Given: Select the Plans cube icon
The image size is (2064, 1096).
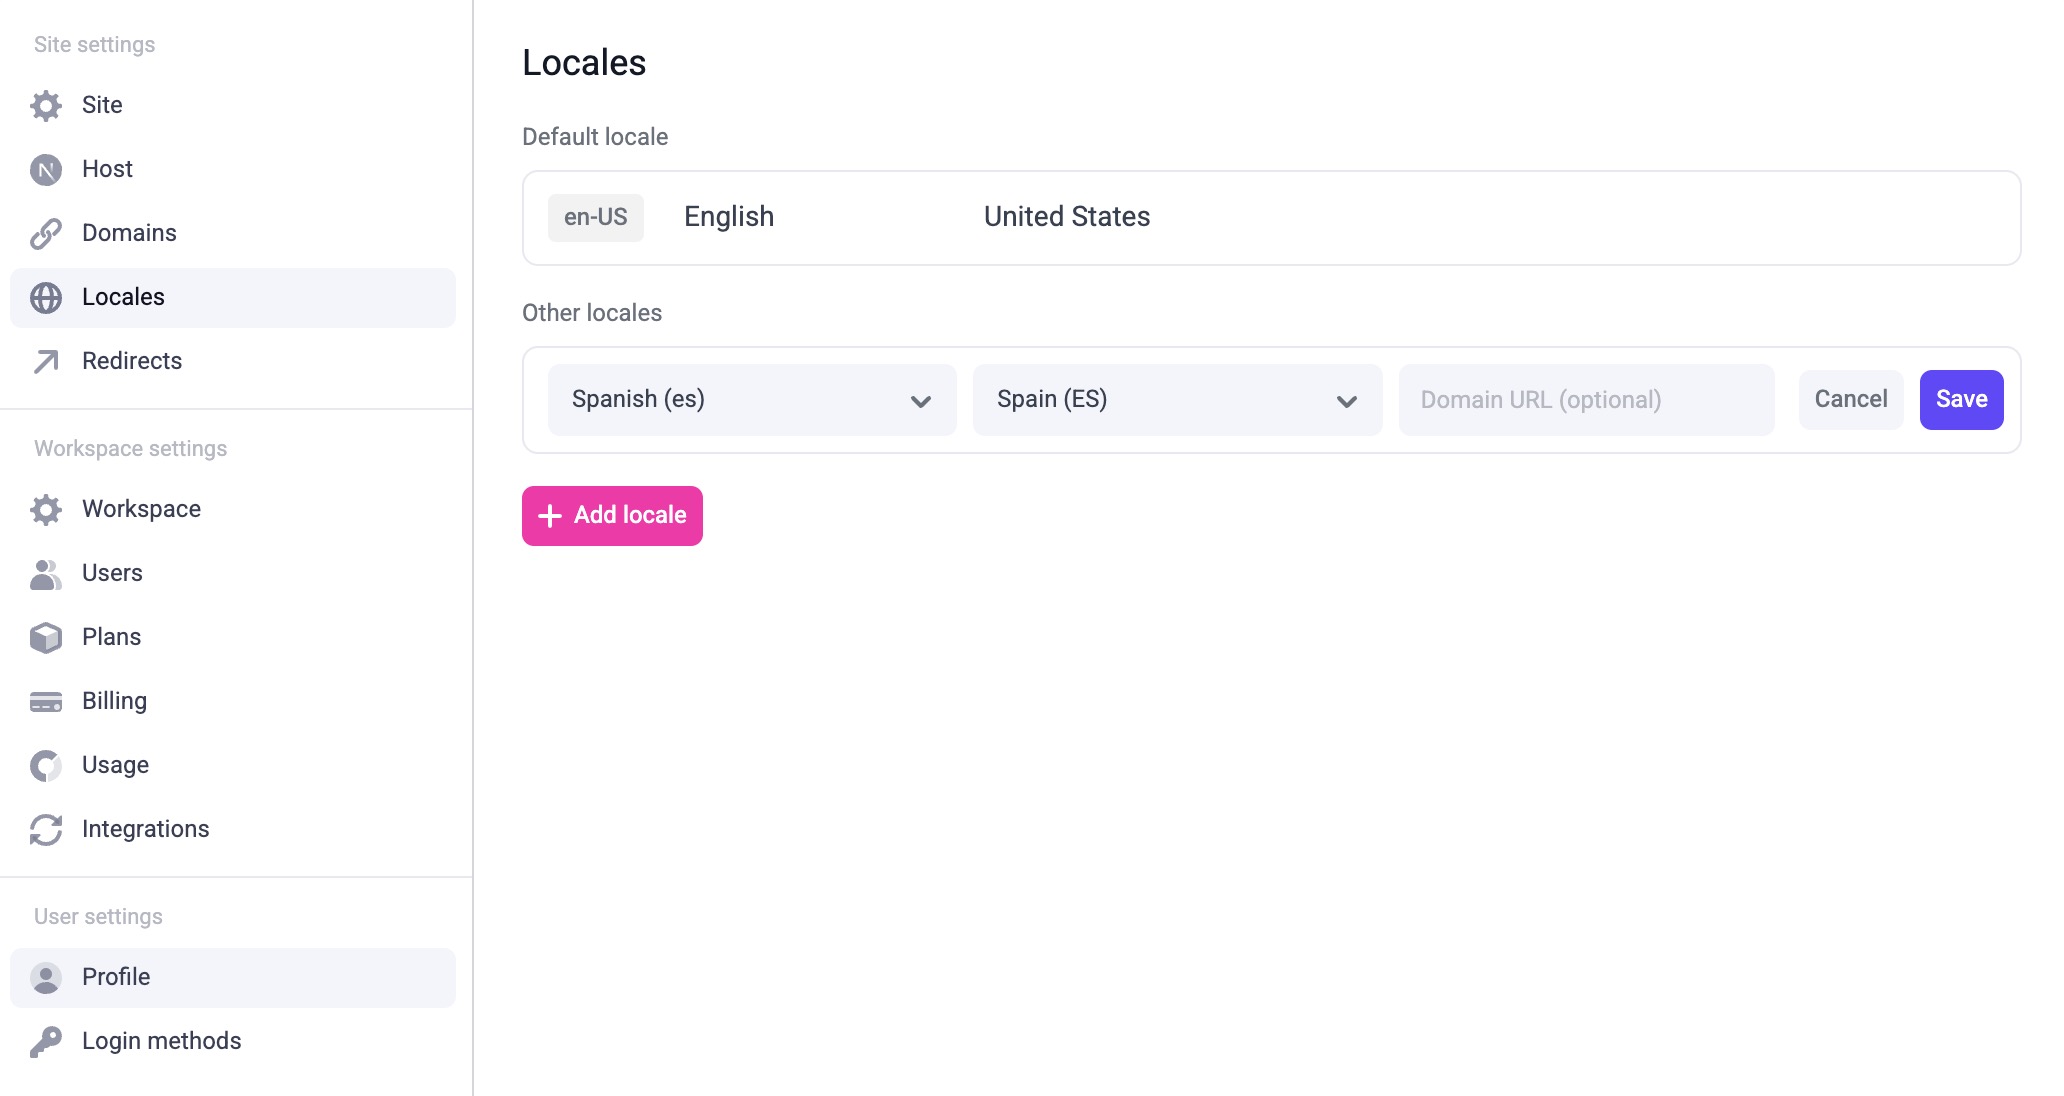Looking at the screenshot, I should 46,637.
